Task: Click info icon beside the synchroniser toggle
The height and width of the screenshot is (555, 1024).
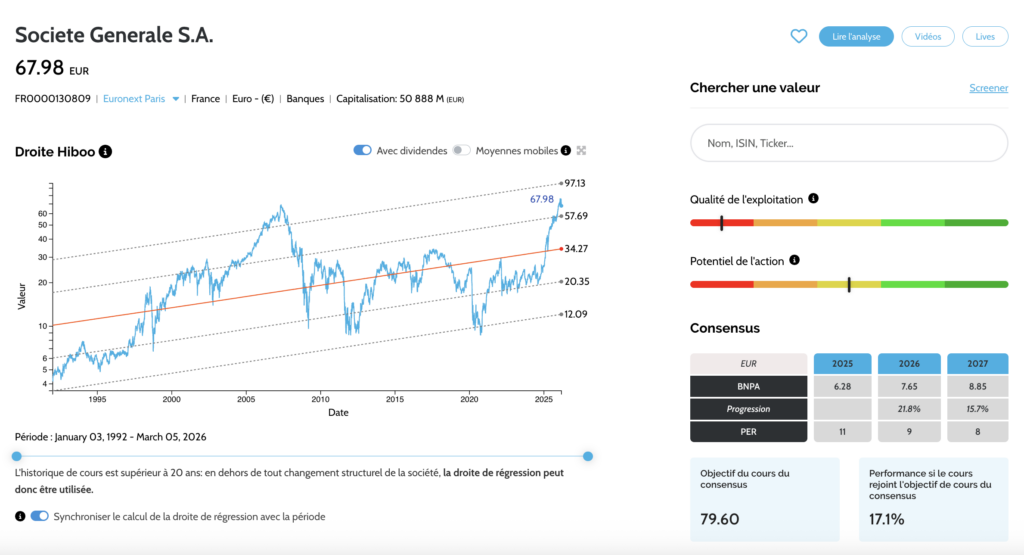Action: (x=21, y=517)
